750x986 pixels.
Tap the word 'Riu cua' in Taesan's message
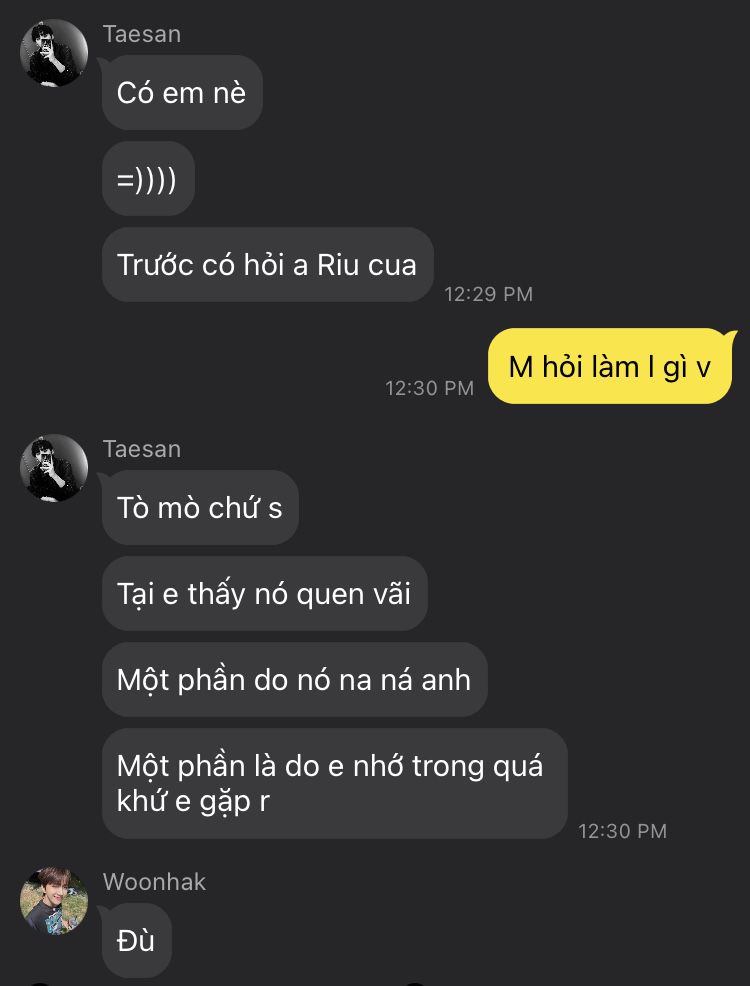coord(367,265)
